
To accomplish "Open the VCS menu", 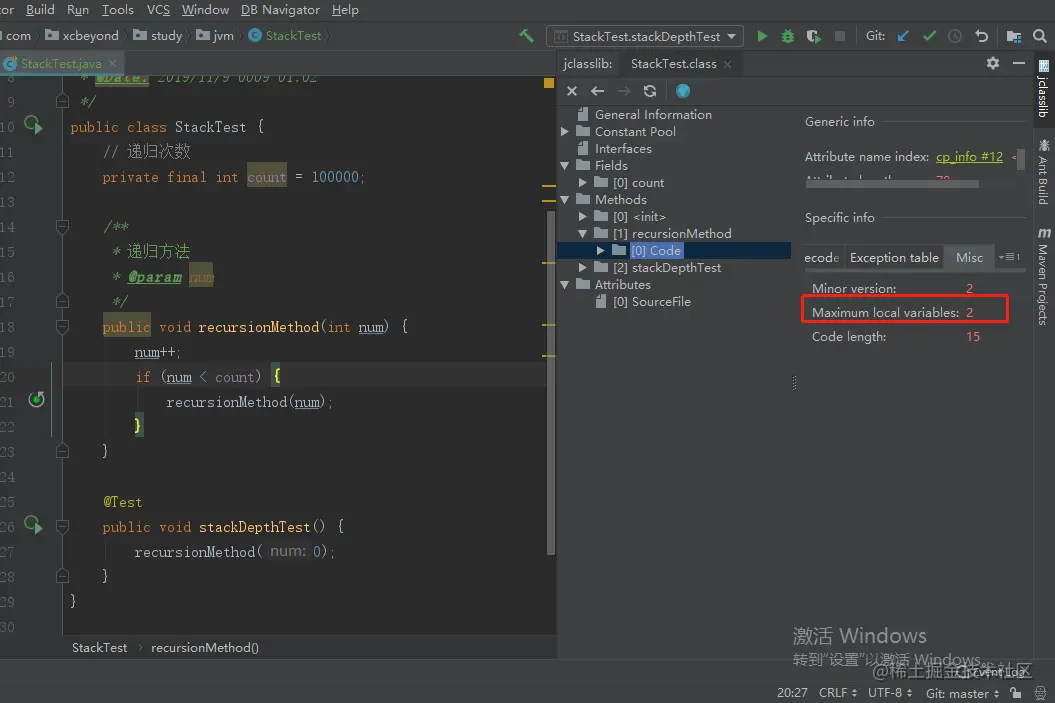I will pos(158,9).
